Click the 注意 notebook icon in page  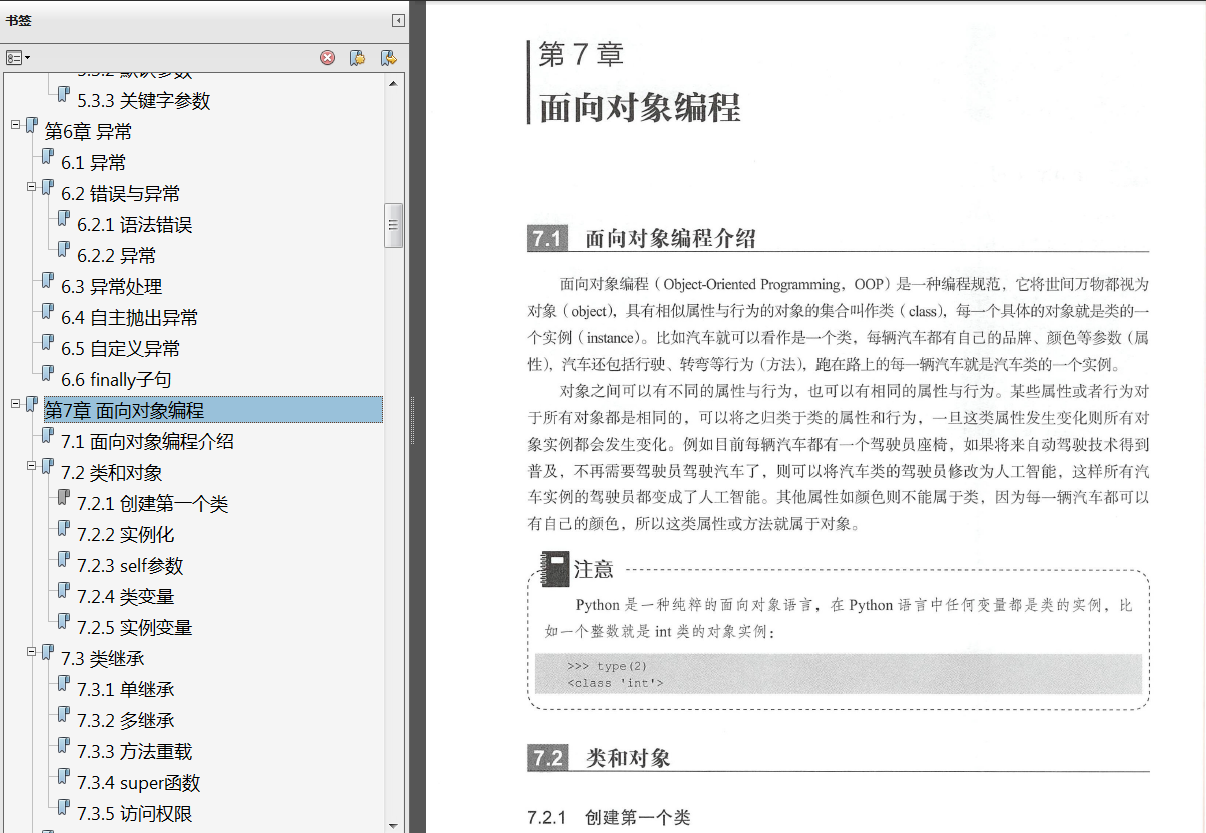(x=555, y=570)
